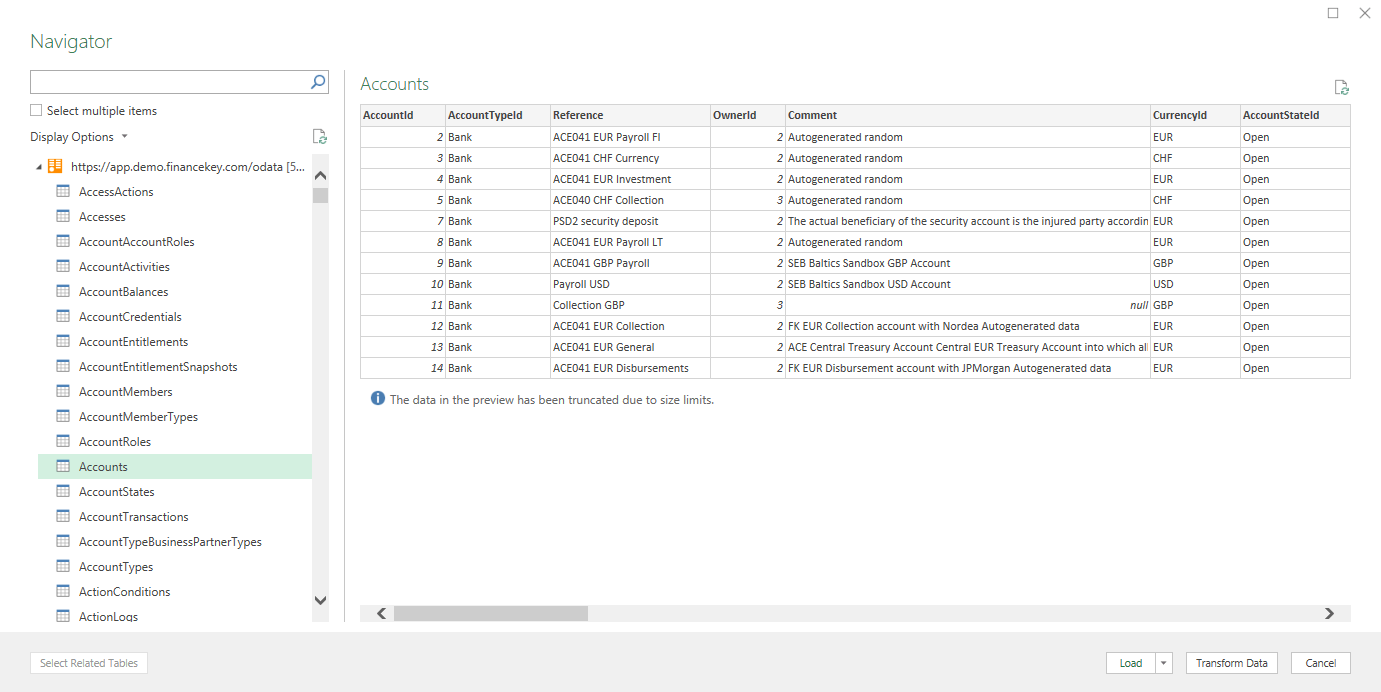The image size is (1381, 692).
Task: Click the ActionConditions table icon
Action: (63, 592)
